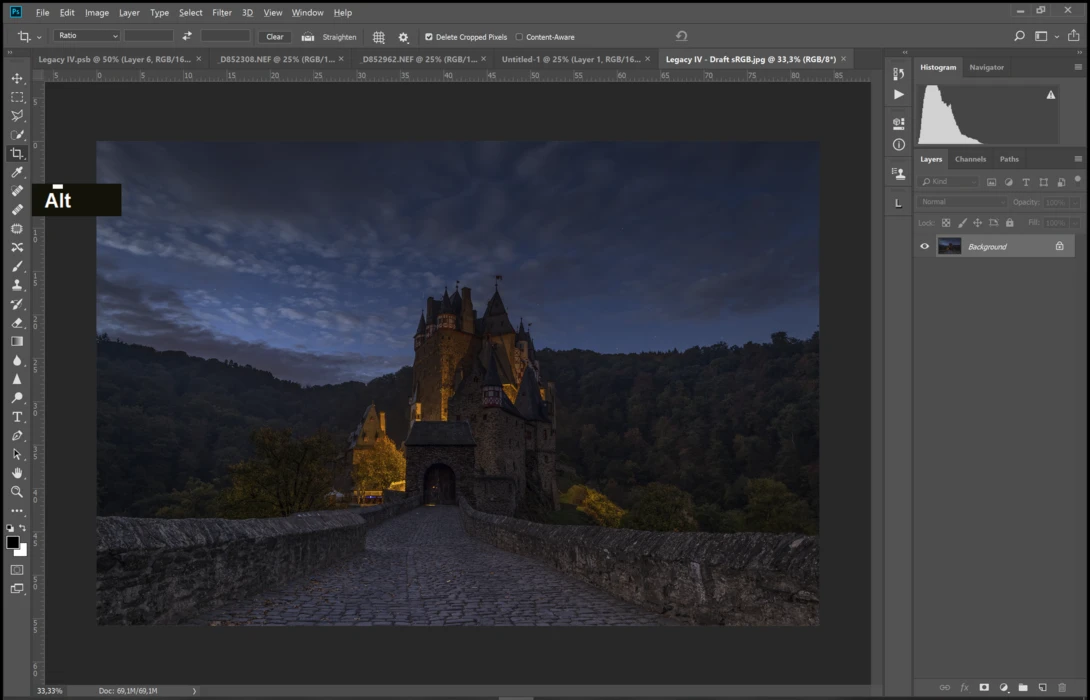1090x700 pixels.
Task: Open the Layer menu
Action: tap(129, 13)
